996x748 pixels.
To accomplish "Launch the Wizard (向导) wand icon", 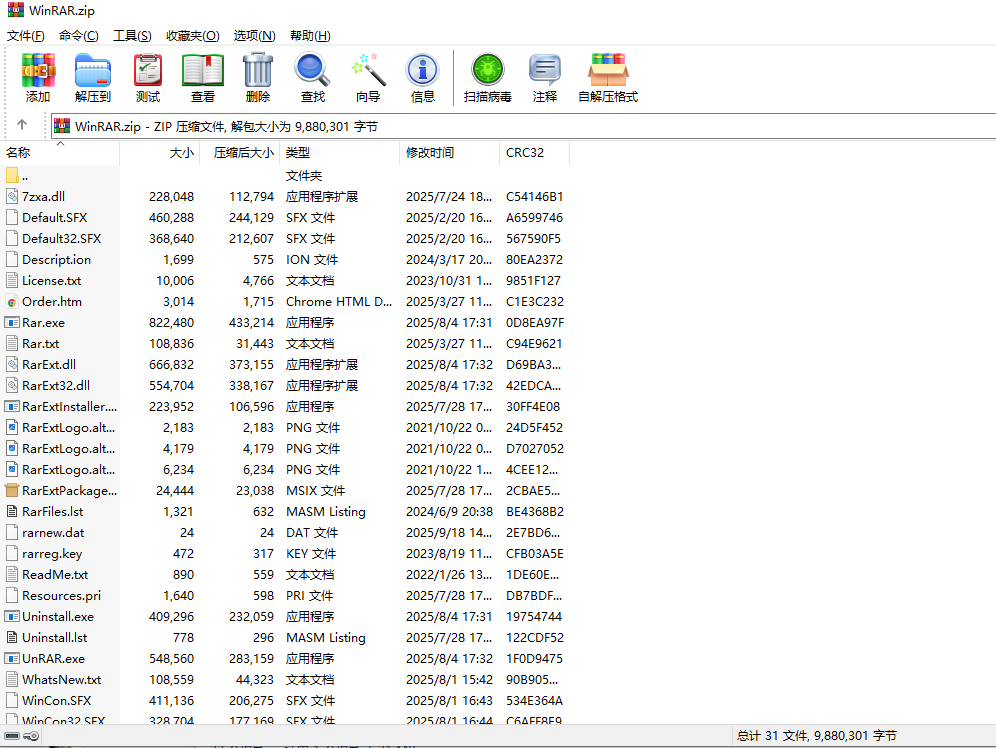I will pos(368,70).
